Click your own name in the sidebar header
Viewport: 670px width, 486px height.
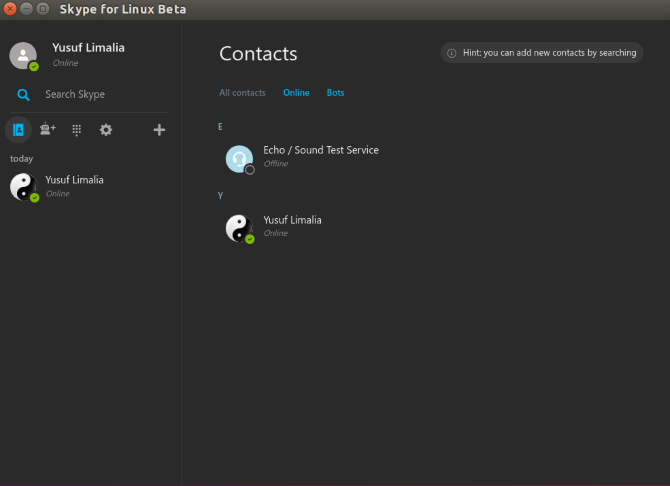(x=88, y=47)
